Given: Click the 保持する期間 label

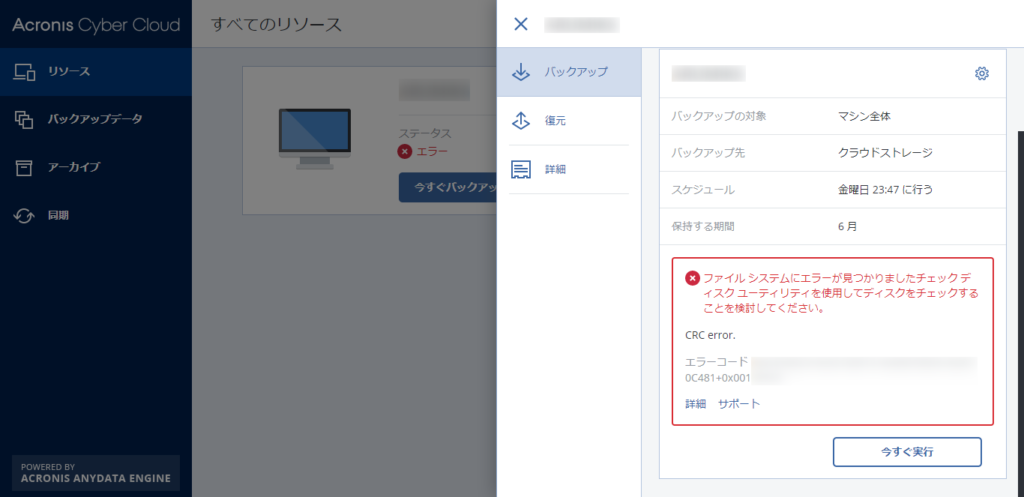Looking at the screenshot, I should (703, 227).
